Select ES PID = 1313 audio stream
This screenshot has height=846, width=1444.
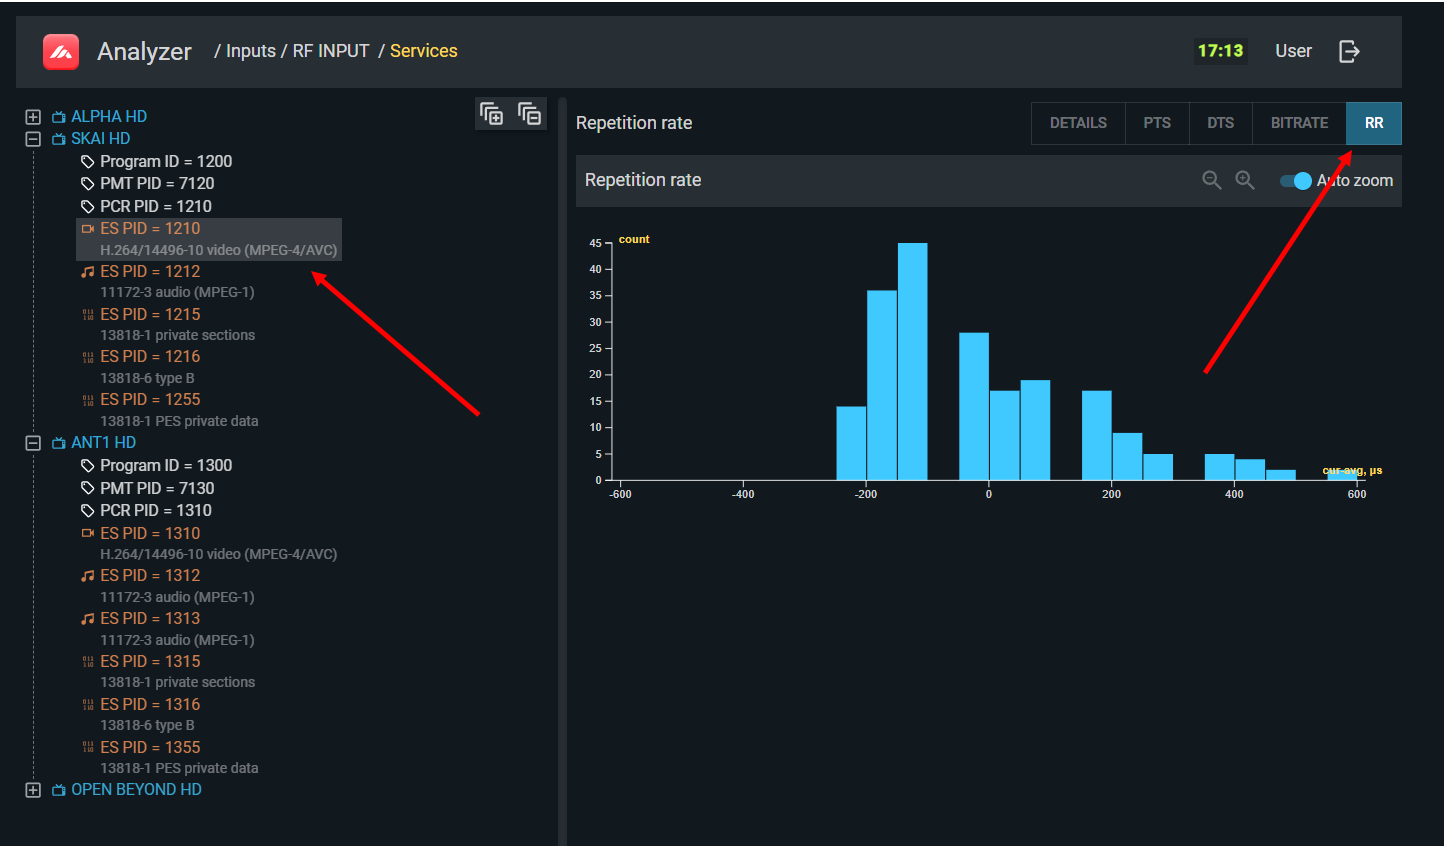click(150, 619)
